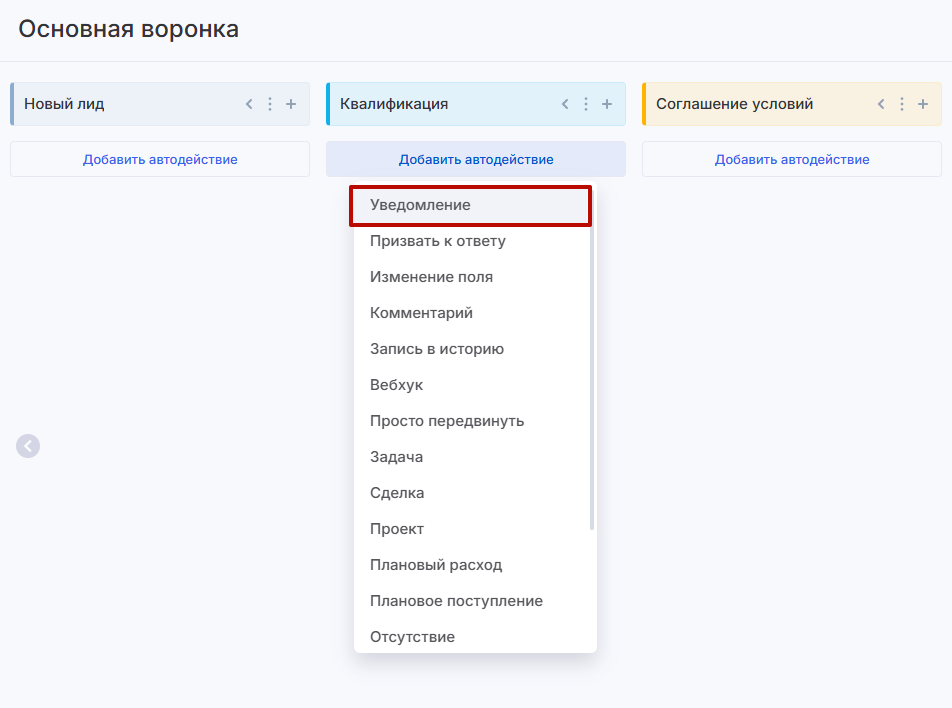Screen dimensions: 952x708
Task: Collapse Квалификация column with chevron
Action: 565,104
